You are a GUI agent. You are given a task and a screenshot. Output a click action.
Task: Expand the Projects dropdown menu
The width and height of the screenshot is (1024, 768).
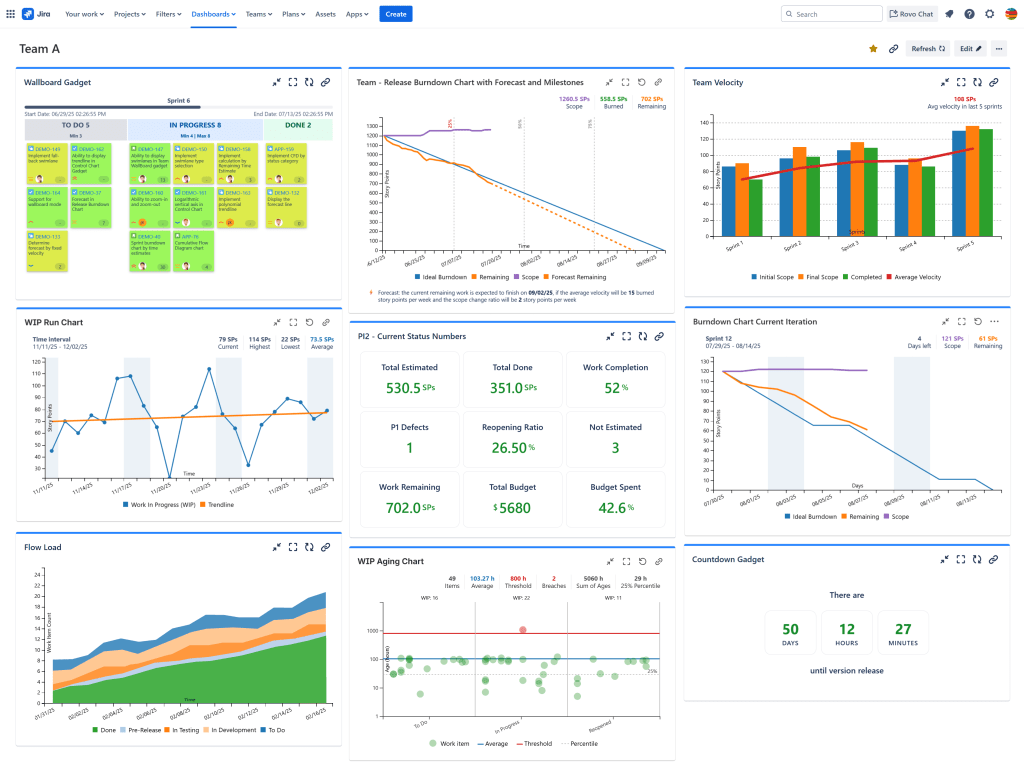129,14
